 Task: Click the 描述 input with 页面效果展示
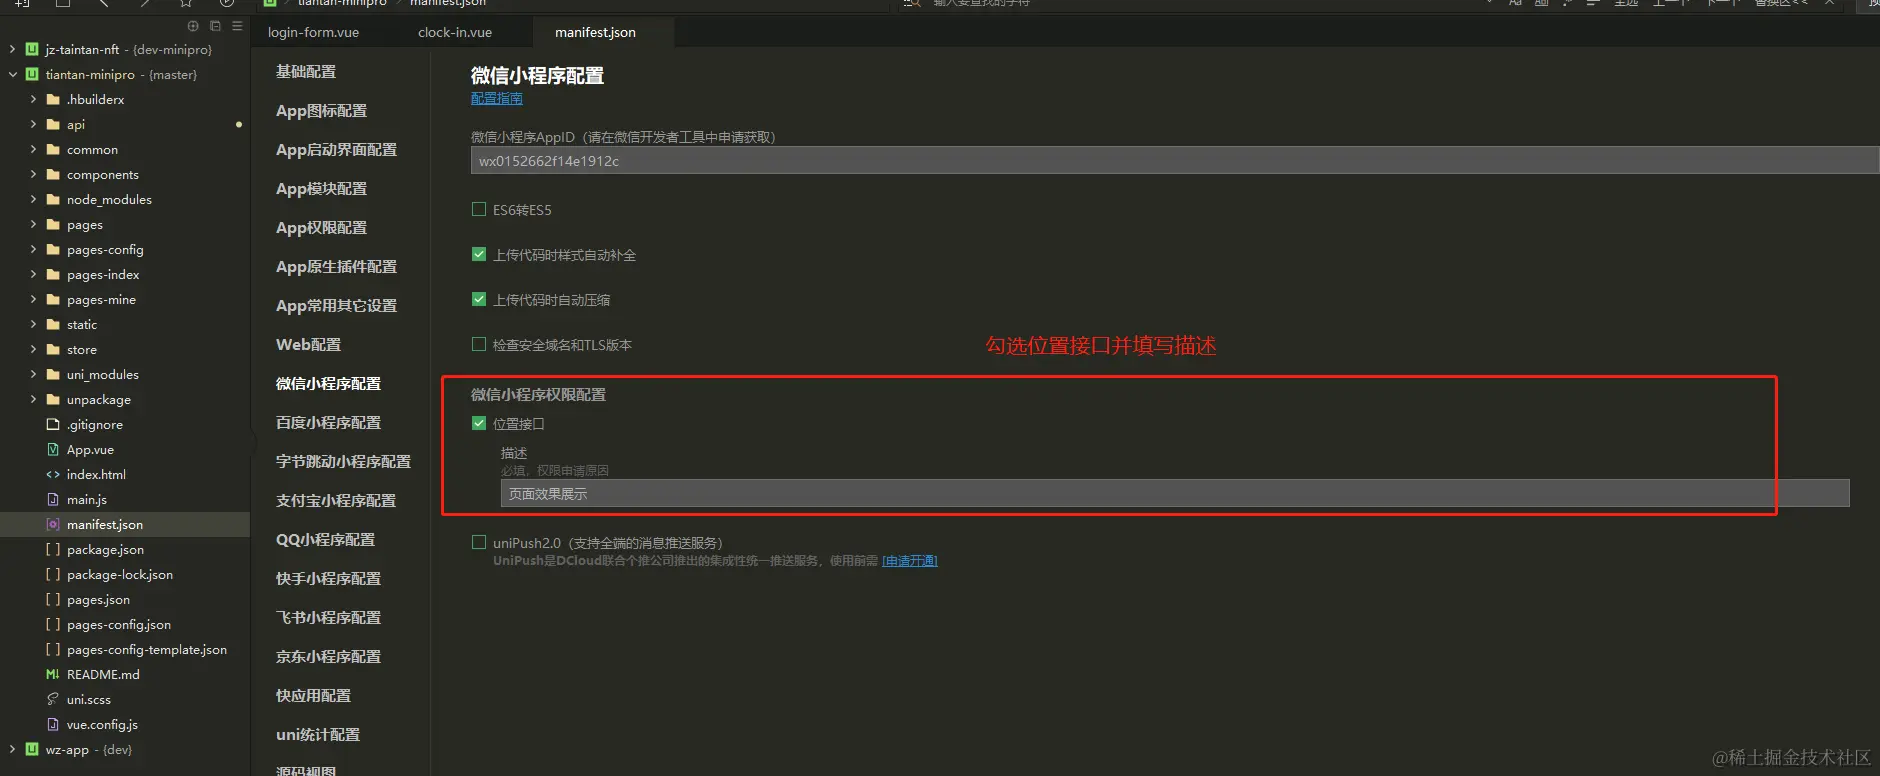[1175, 493]
